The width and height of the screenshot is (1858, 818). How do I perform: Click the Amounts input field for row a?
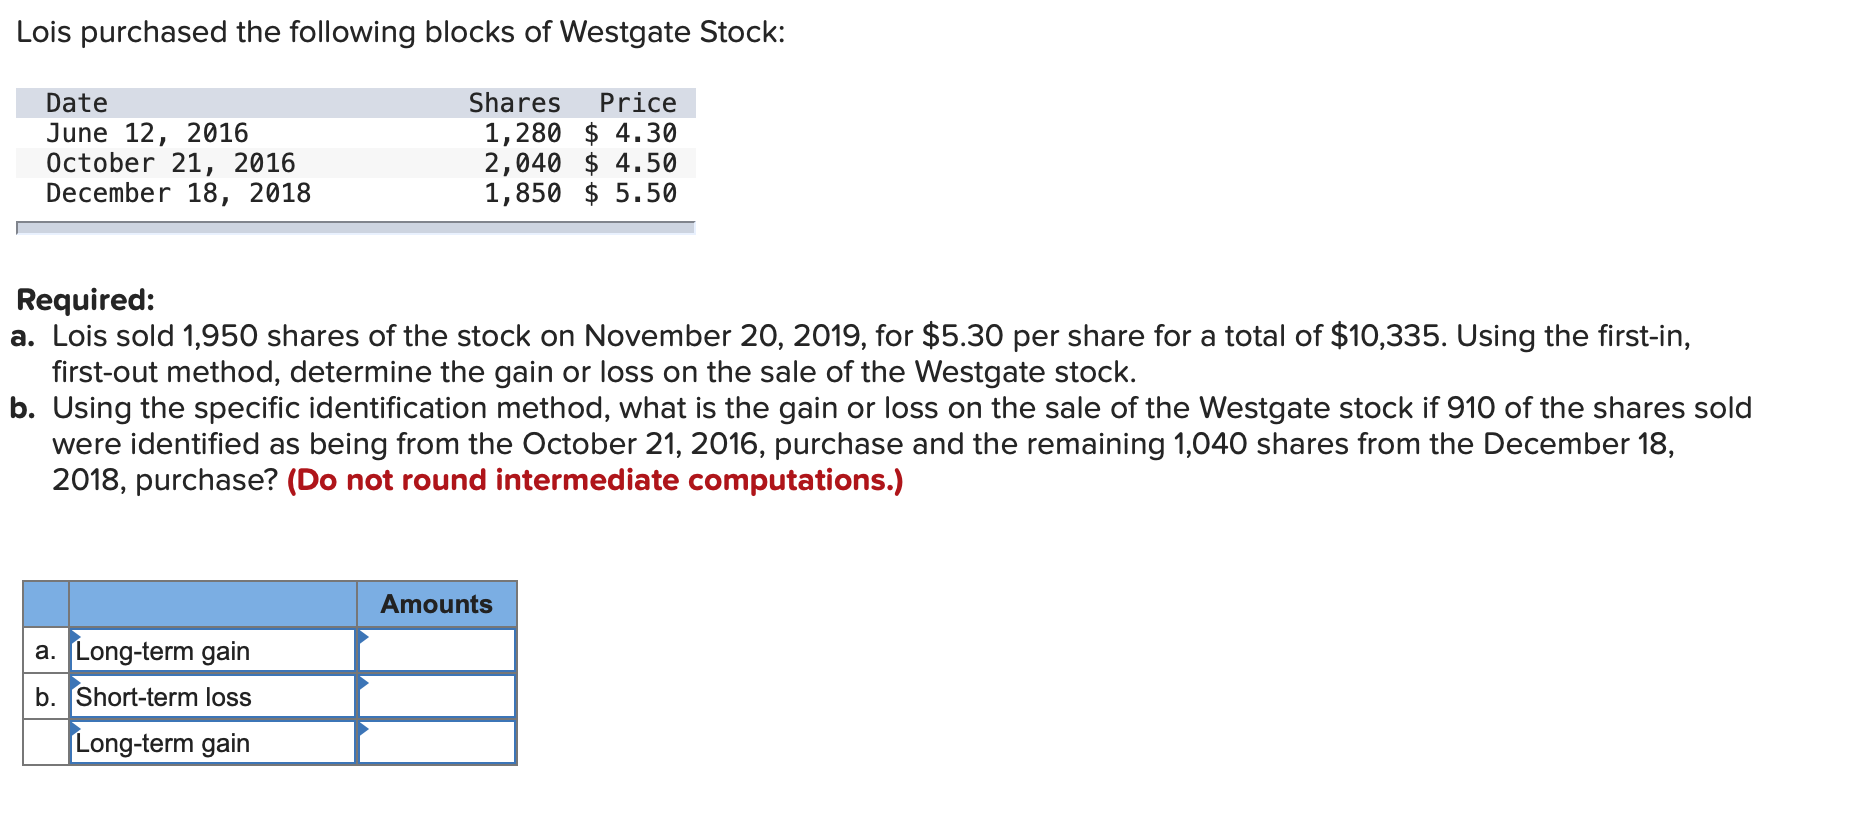(437, 651)
